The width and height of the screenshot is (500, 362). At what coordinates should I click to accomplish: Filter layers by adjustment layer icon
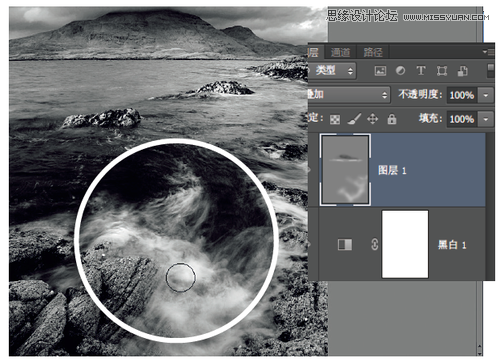pos(400,71)
